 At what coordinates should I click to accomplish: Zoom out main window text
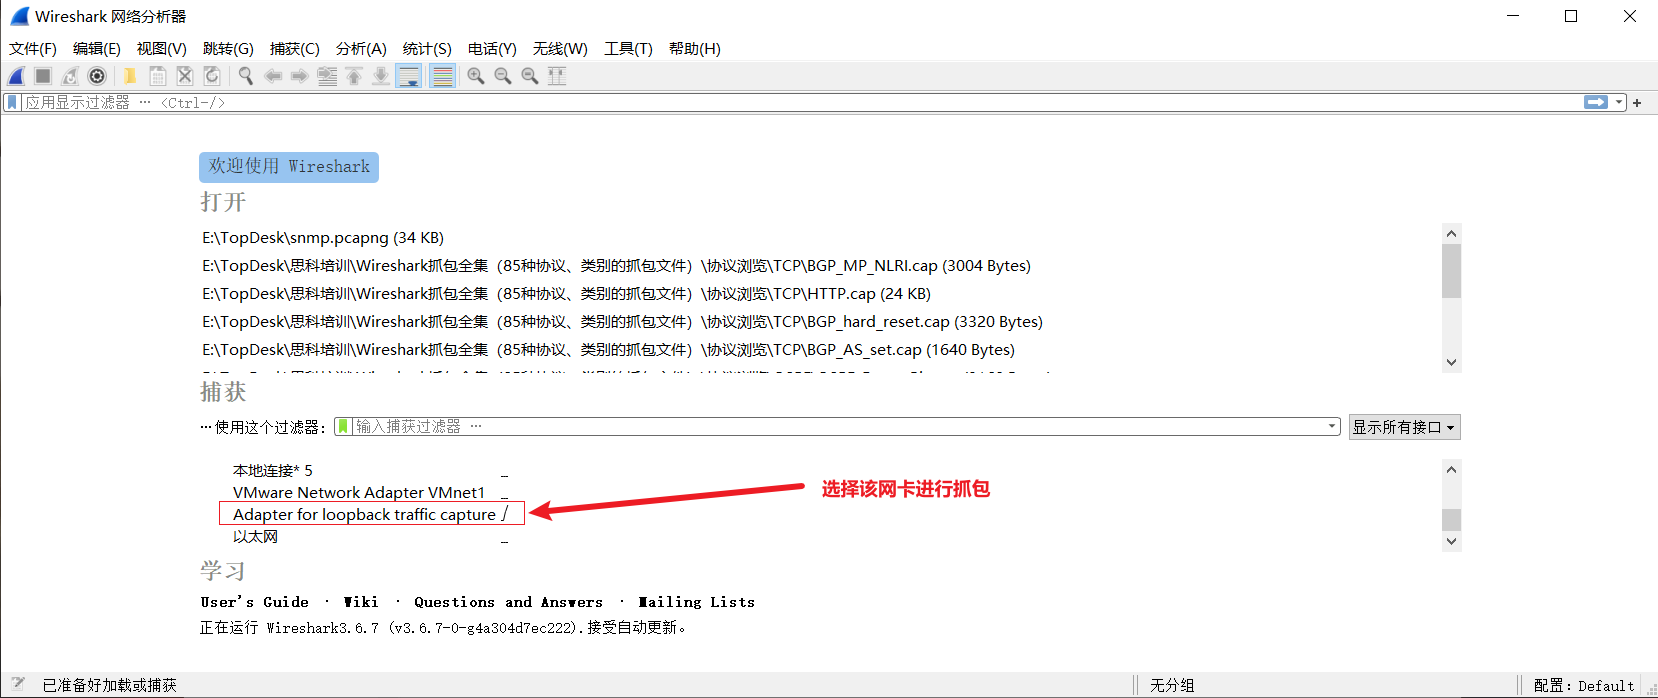coord(503,76)
